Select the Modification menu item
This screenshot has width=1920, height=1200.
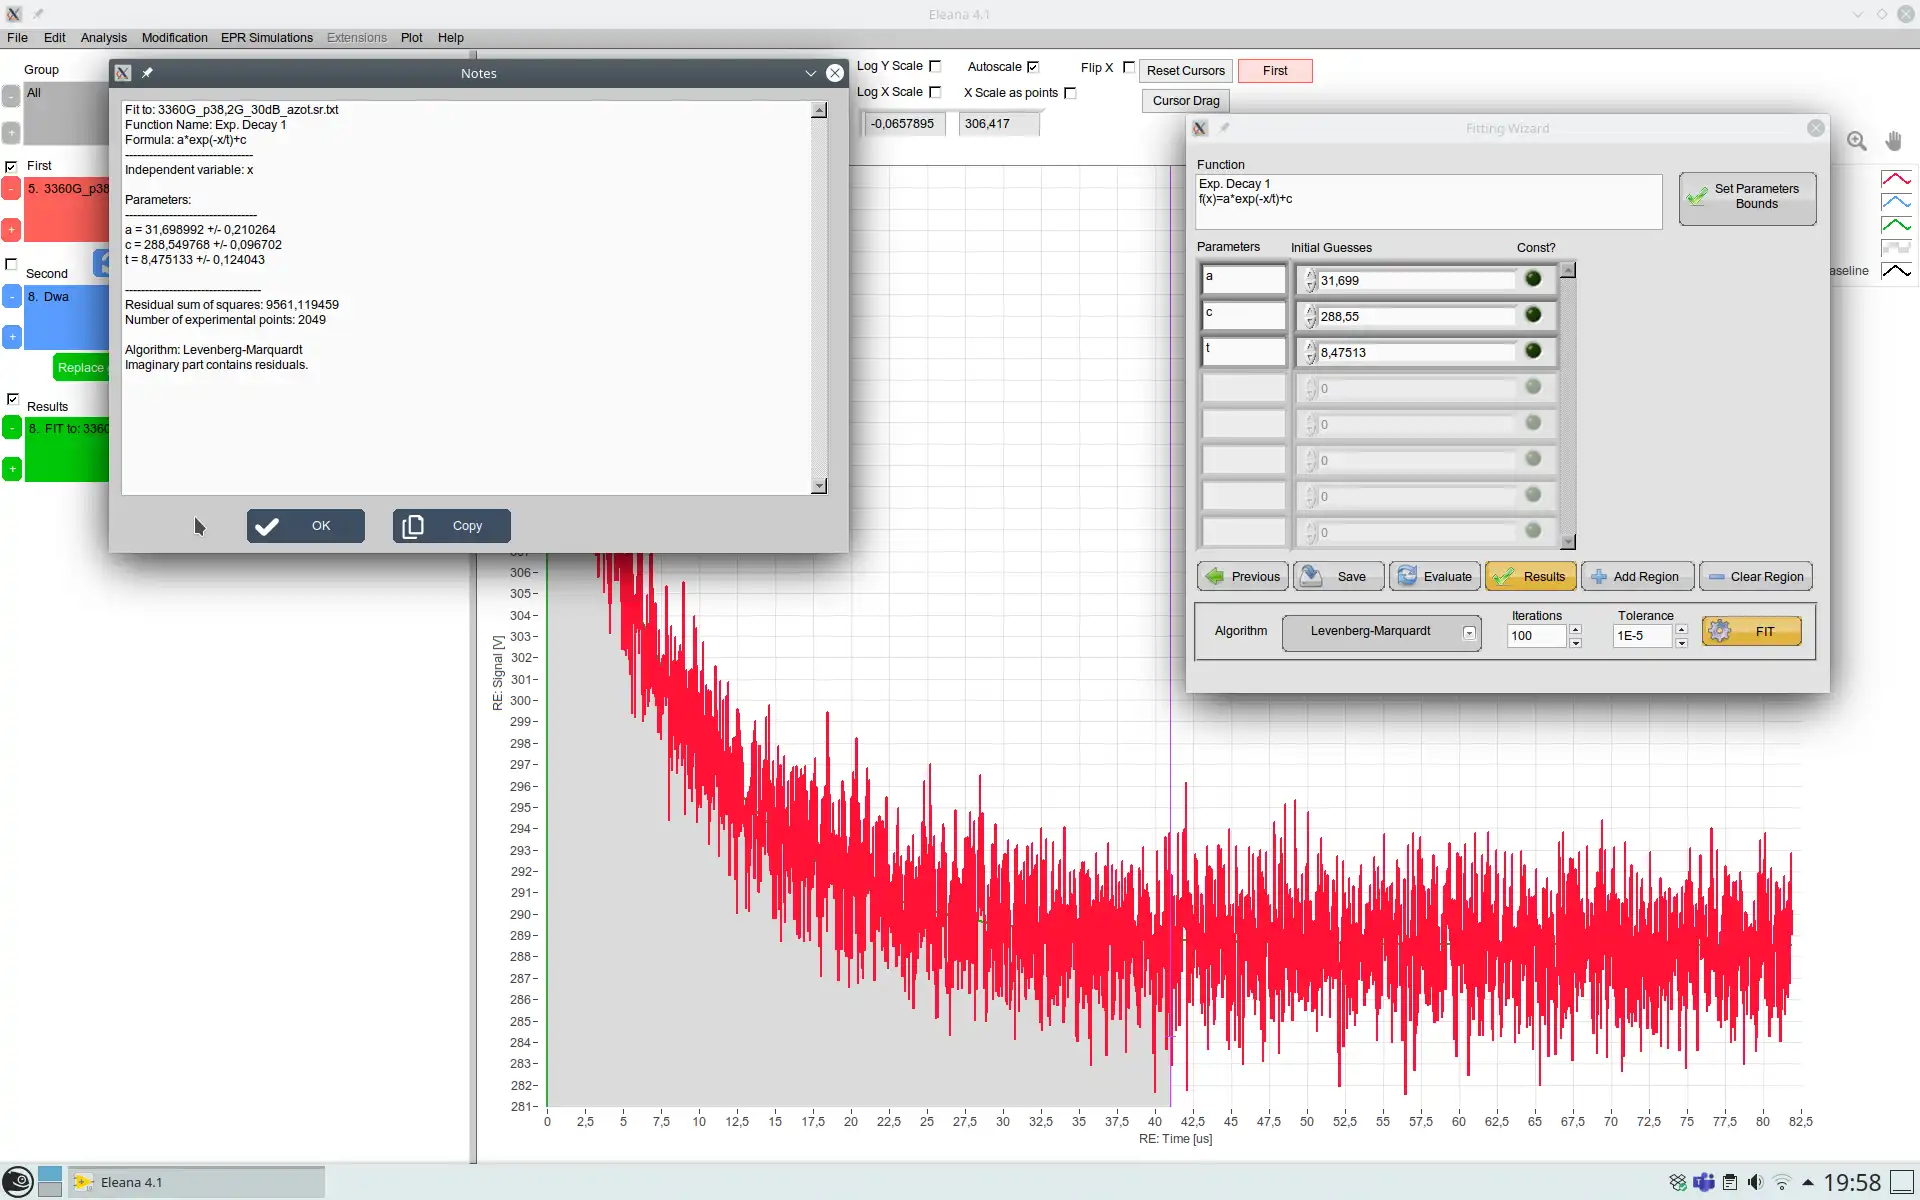[x=173, y=37]
